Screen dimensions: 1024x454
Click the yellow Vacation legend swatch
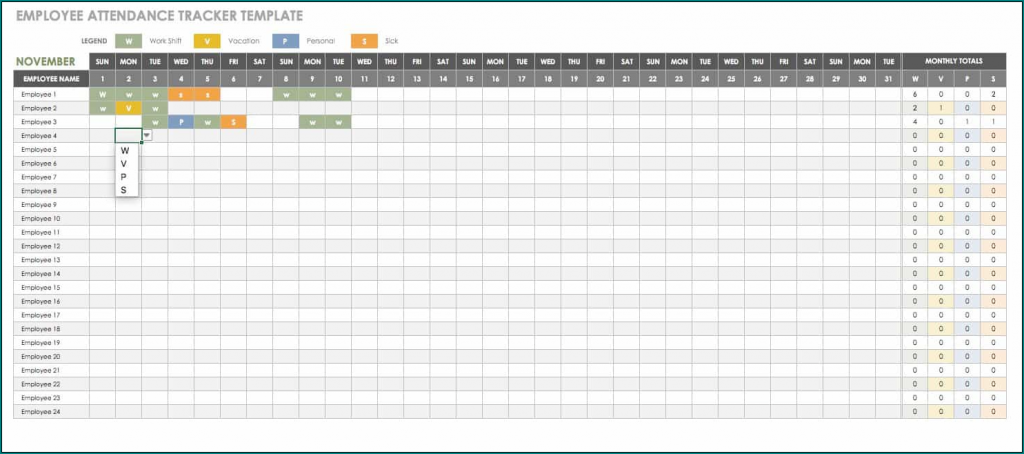click(x=206, y=41)
